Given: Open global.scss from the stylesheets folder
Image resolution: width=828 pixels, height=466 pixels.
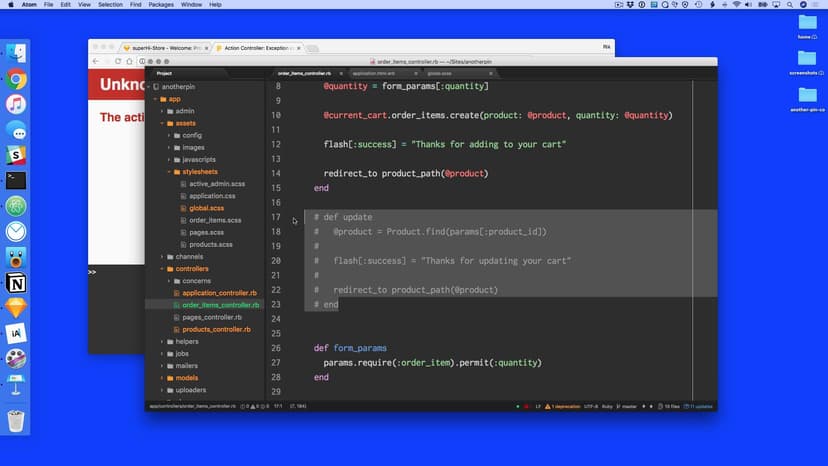Looking at the screenshot, I should tap(207, 208).
